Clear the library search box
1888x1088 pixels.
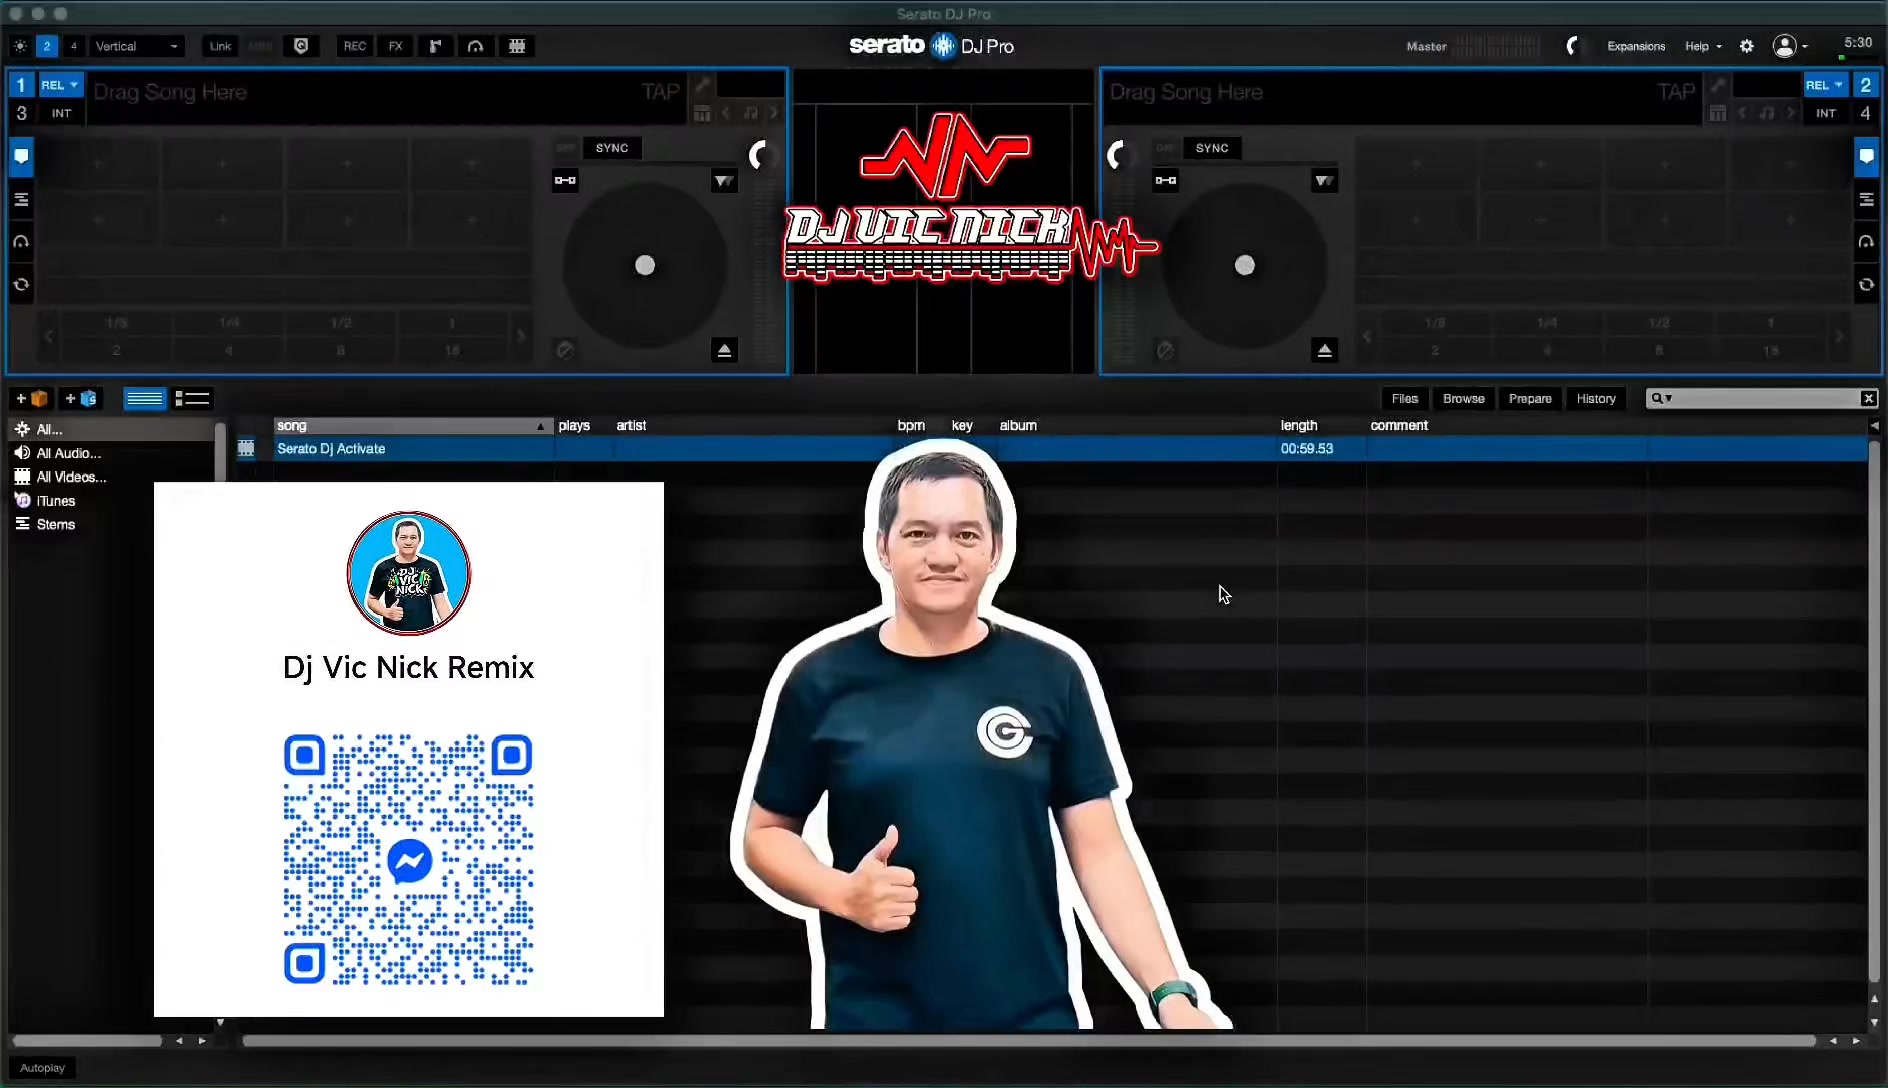[1868, 398]
